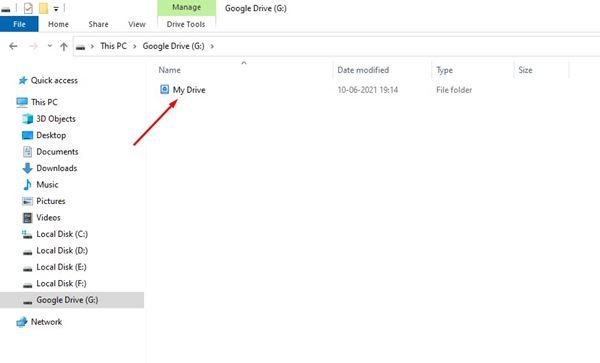Switch to the Home ribbon tab

click(58, 24)
